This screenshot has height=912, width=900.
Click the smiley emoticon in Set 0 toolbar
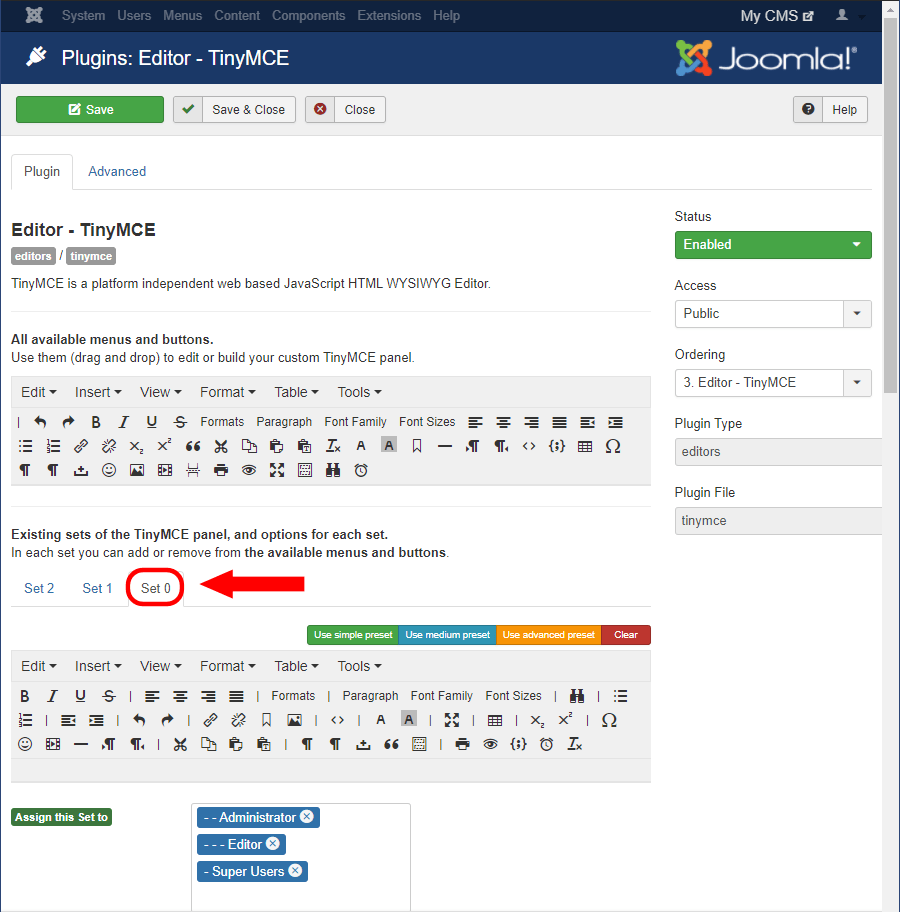[25, 744]
